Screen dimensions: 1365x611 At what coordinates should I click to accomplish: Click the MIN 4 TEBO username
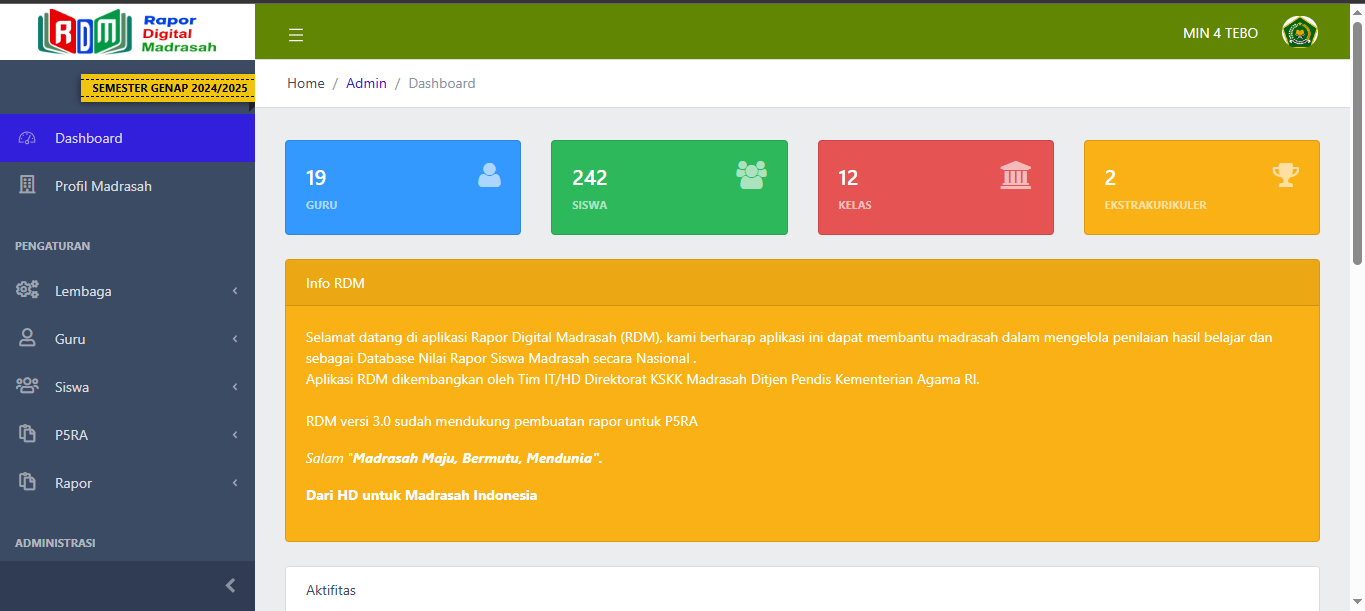[1220, 33]
